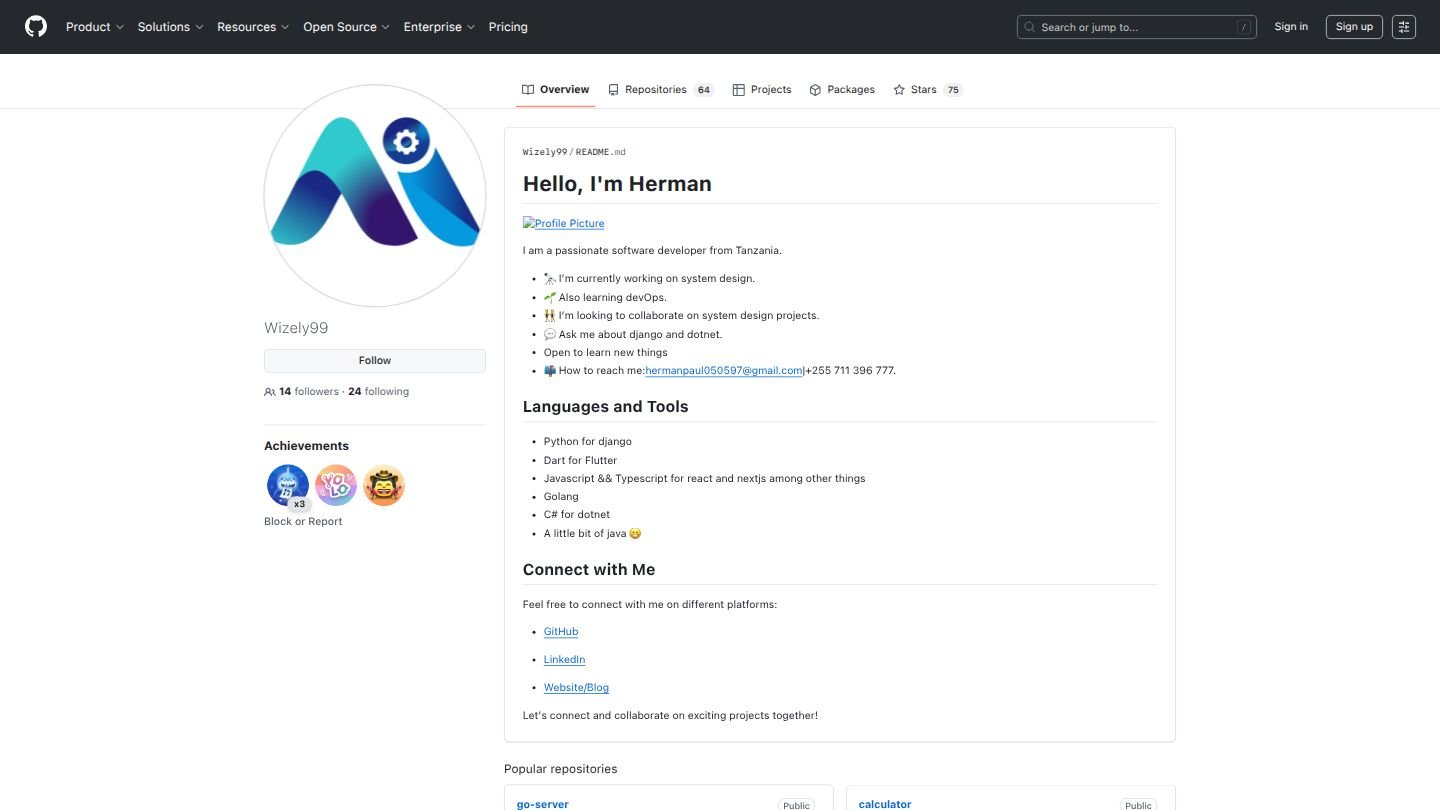The width and height of the screenshot is (1440, 810).
Task: Click the people icon beside followers count
Action: tap(270, 391)
